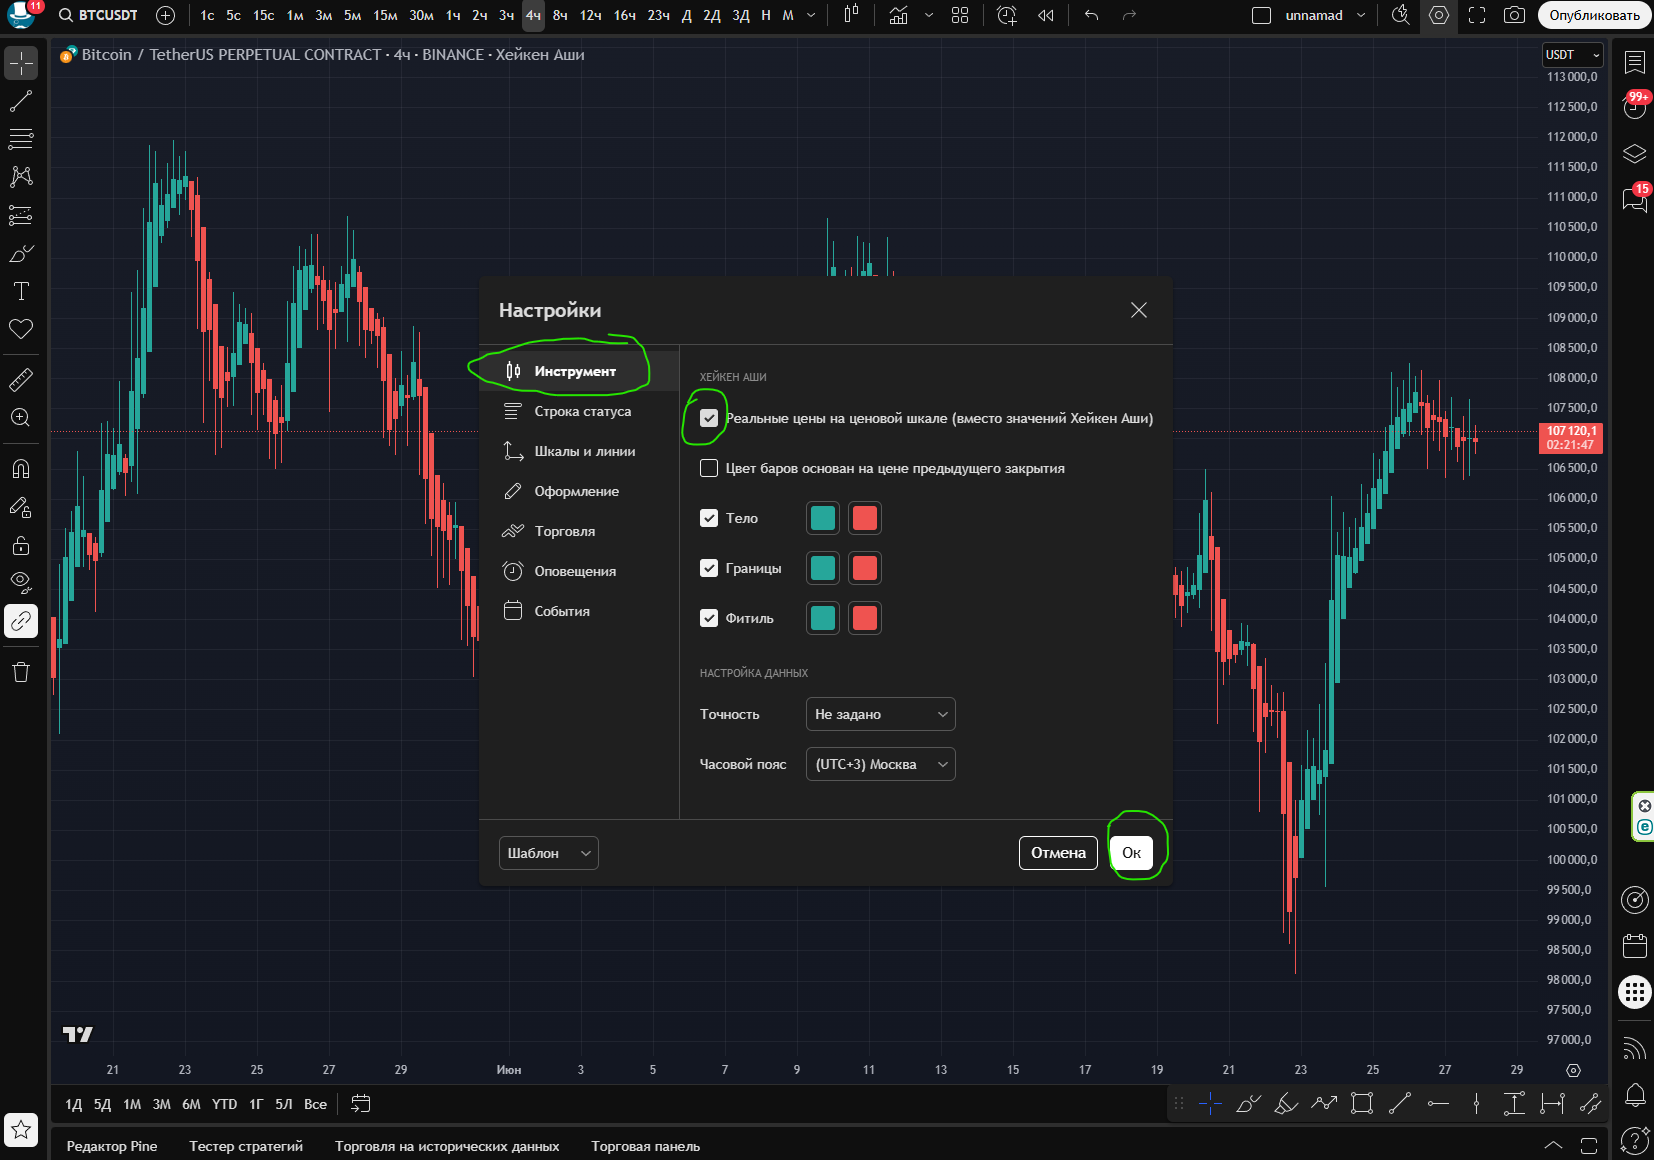The height and width of the screenshot is (1160, 1654).
Task: Click the green Тело color swatch
Action: (823, 518)
